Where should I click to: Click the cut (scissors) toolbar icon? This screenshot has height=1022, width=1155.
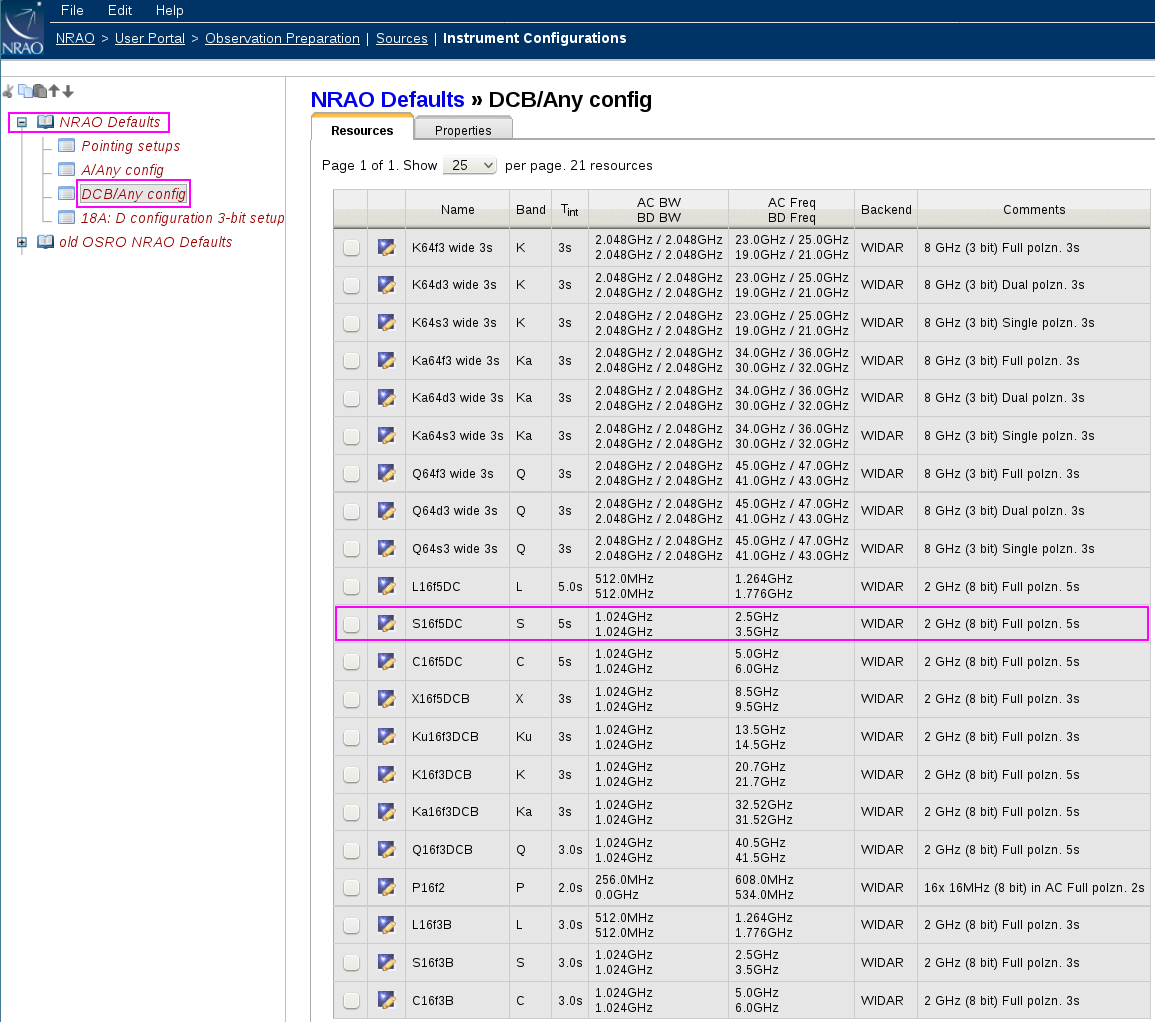(8, 91)
